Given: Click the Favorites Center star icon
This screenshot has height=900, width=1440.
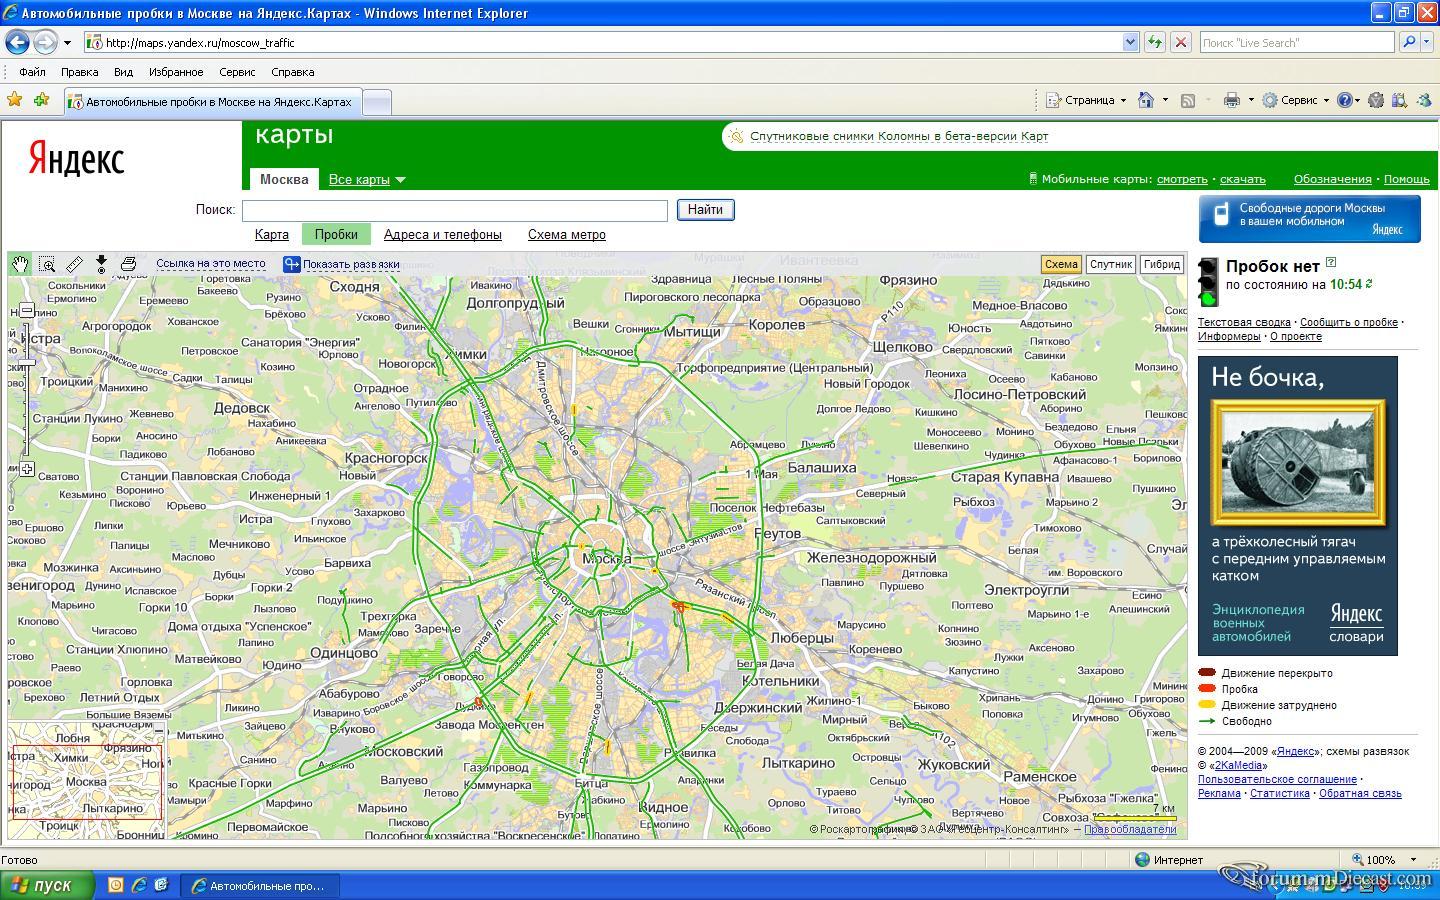Looking at the screenshot, I should (15, 100).
